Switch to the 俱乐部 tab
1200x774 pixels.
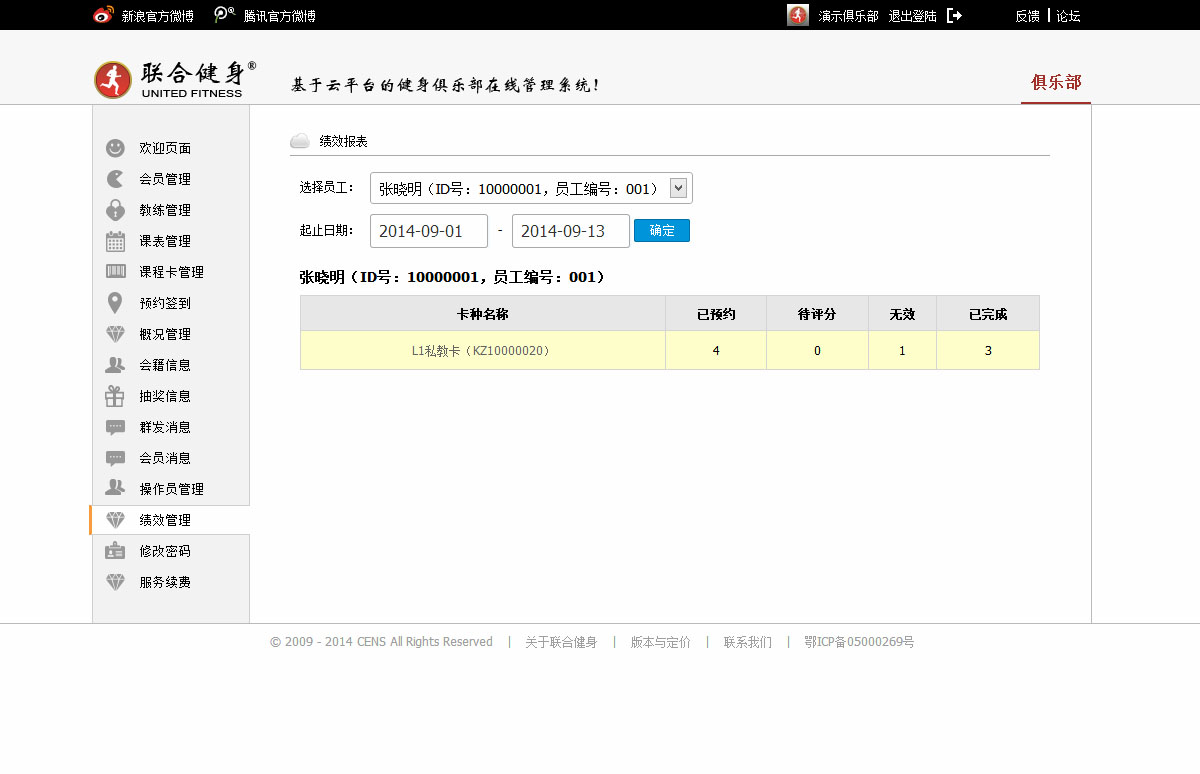1056,83
